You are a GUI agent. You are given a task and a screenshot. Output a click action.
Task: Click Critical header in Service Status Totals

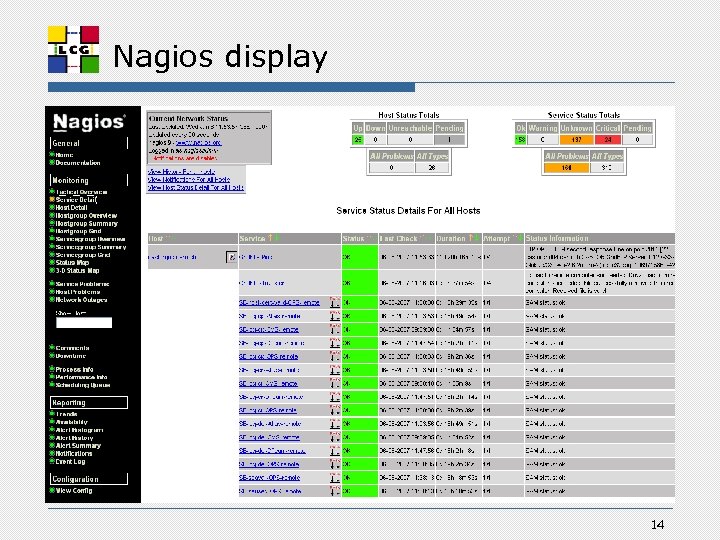coord(608,128)
